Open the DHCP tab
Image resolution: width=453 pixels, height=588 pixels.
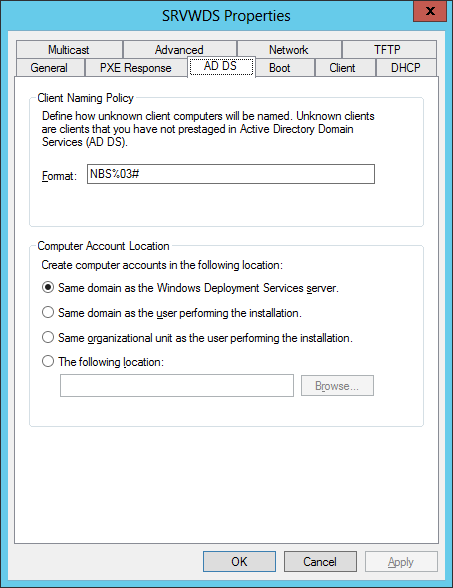pyautogui.click(x=406, y=68)
